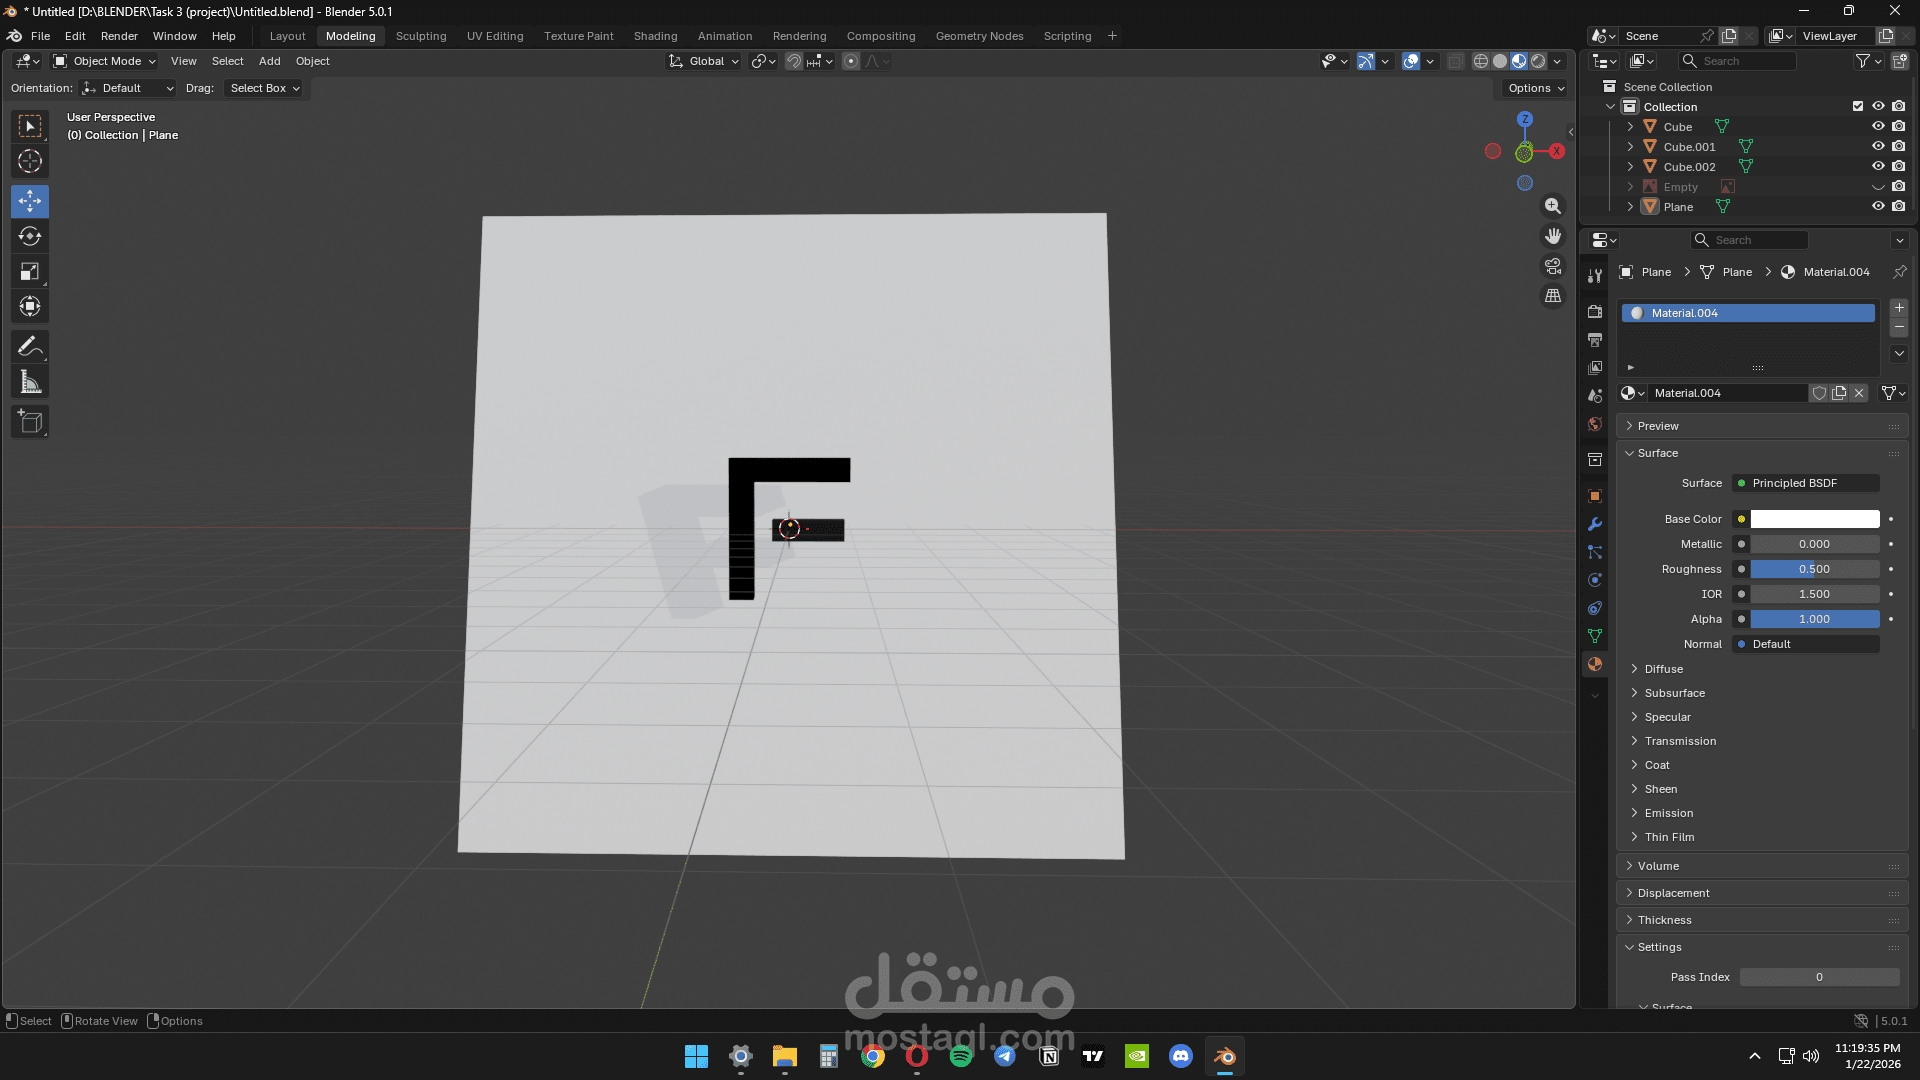Image resolution: width=1920 pixels, height=1080 pixels.
Task: Toggle camera view button in viewport
Action: [x=1552, y=266]
